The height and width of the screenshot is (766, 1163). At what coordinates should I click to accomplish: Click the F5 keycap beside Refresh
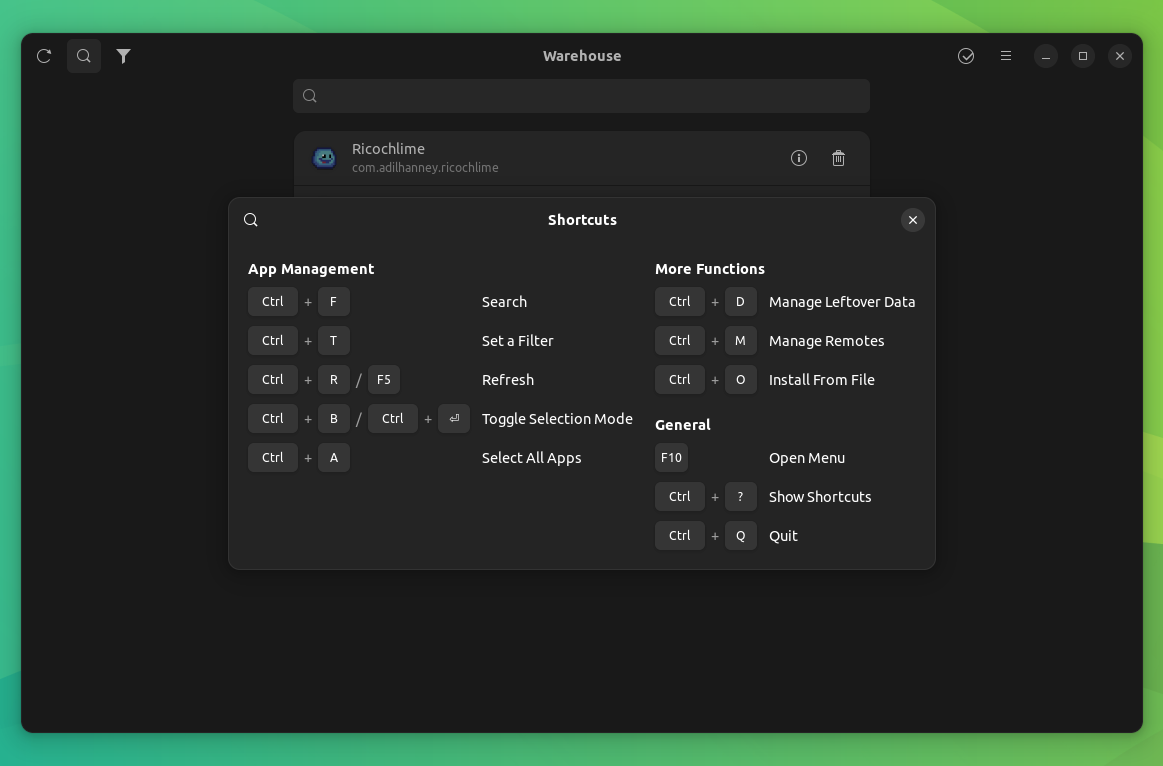point(384,379)
